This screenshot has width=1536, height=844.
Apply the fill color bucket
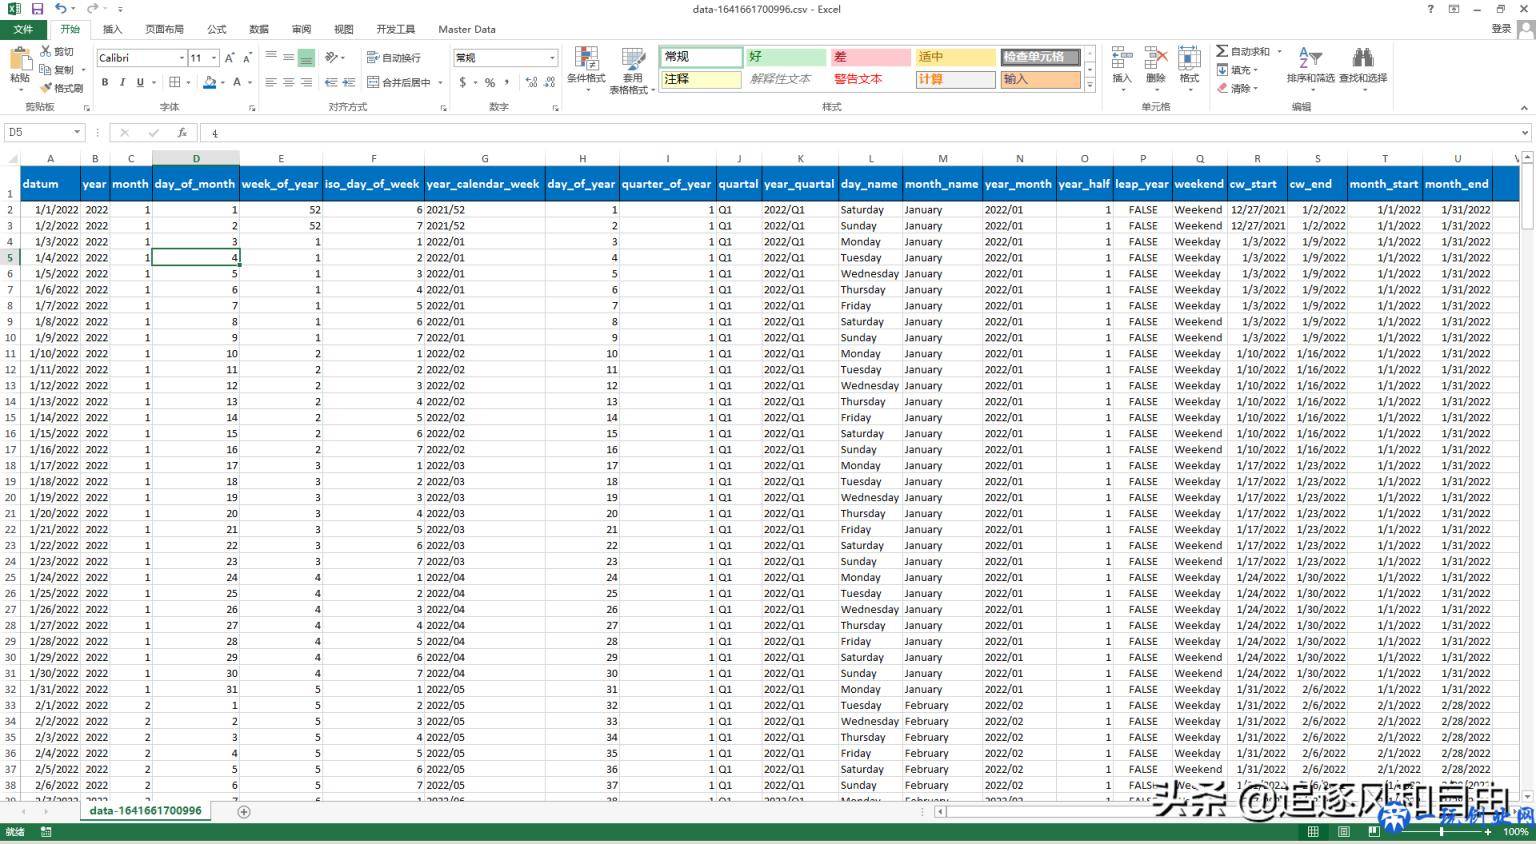pyautogui.click(x=209, y=82)
